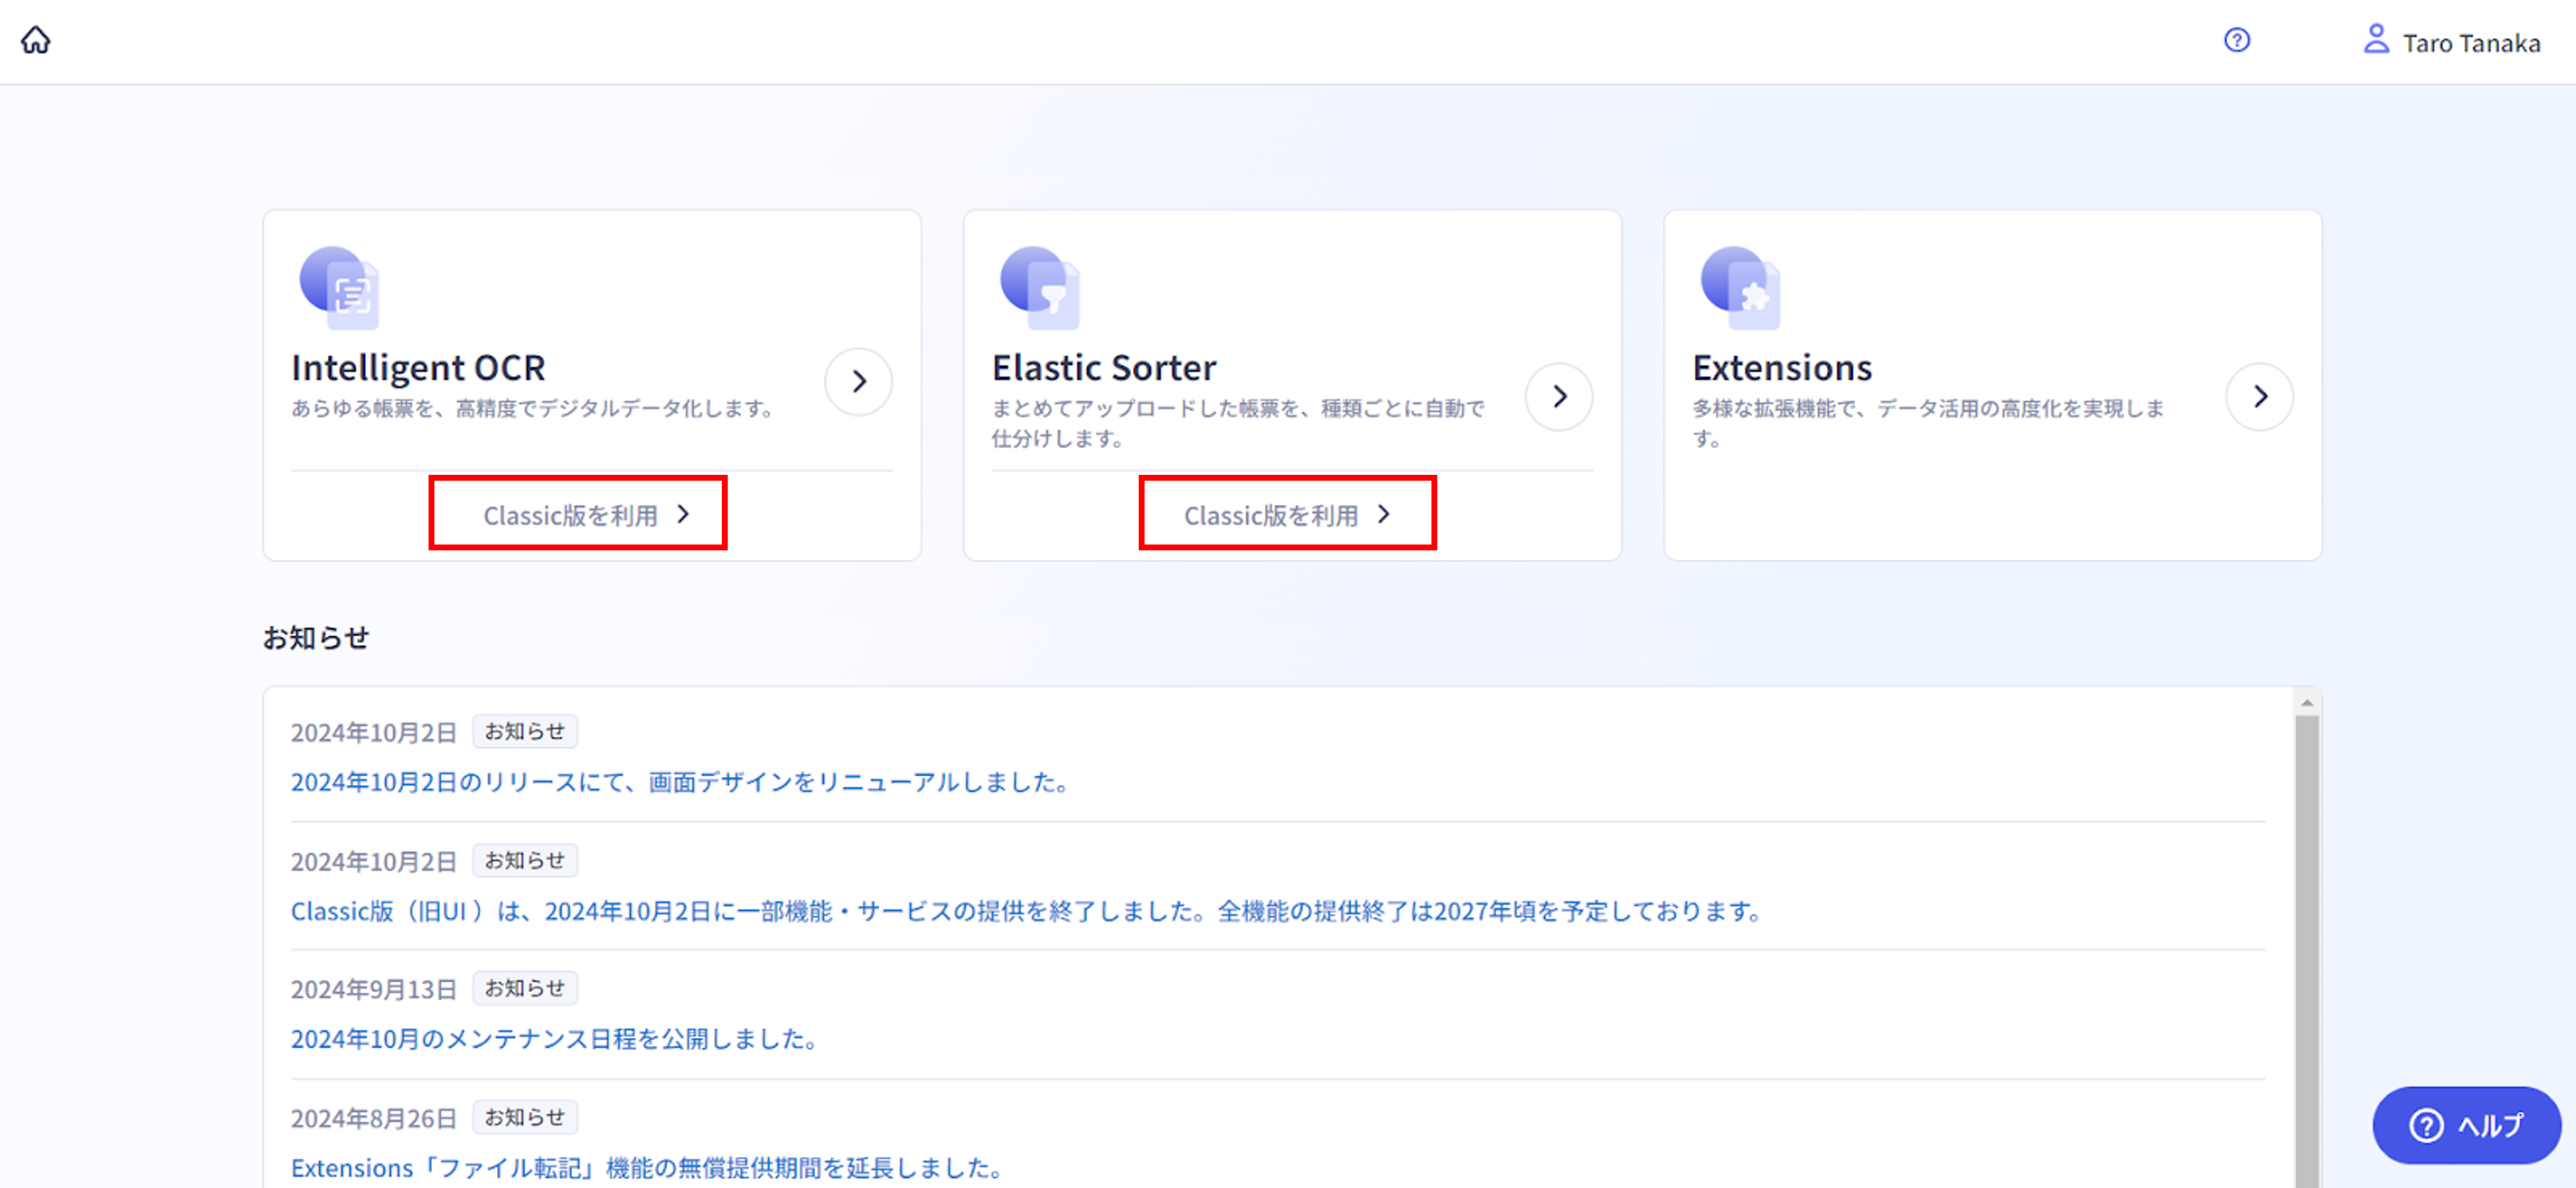
Task: Open help via the question mark icon
Action: click(2237, 40)
